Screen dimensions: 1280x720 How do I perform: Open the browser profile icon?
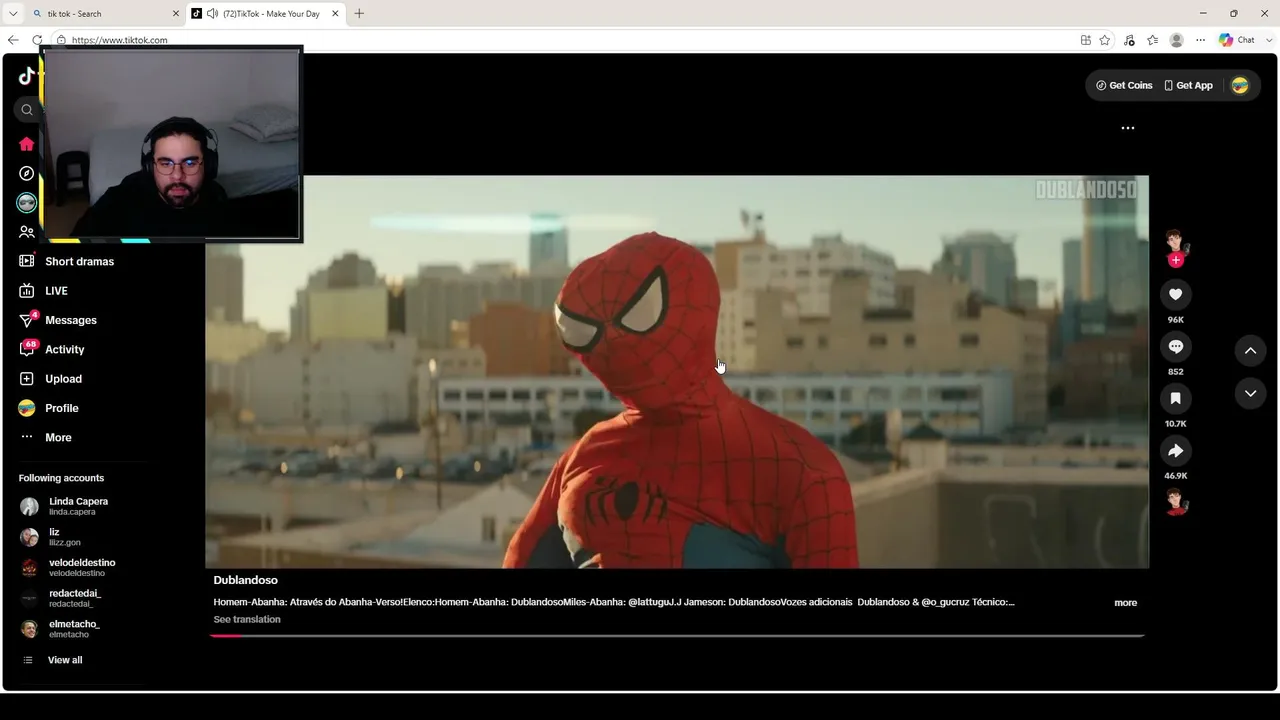click(x=1177, y=40)
